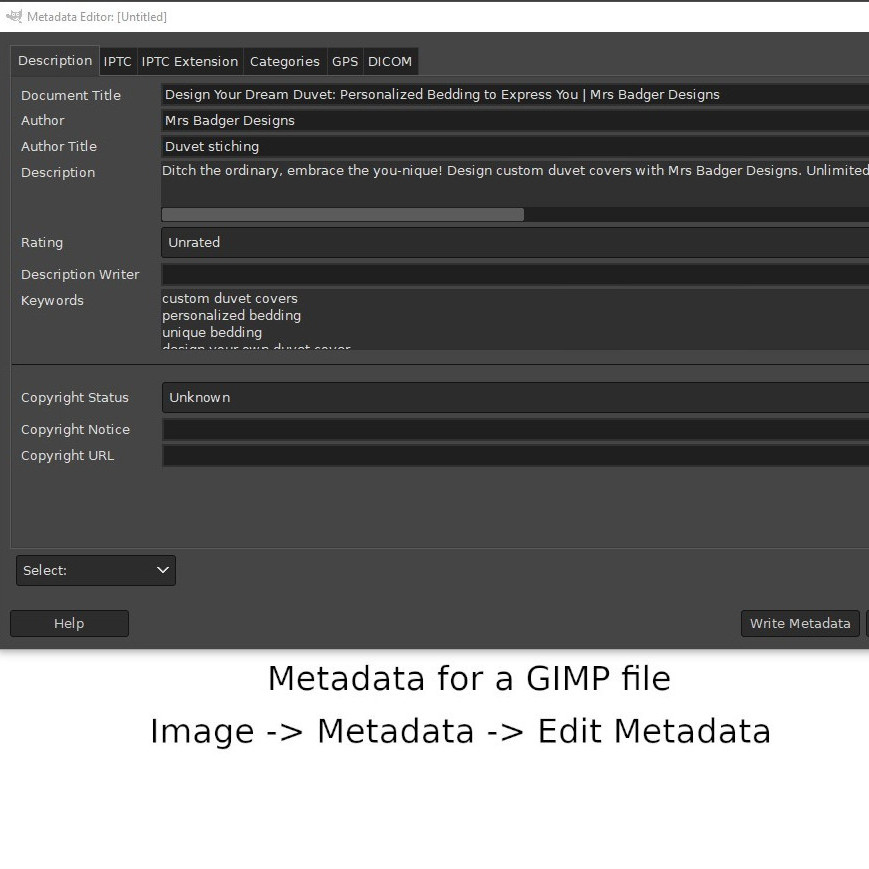The image size is (869, 869).
Task: Click keyword 'unique bedding'
Action: [x=212, y=333]
